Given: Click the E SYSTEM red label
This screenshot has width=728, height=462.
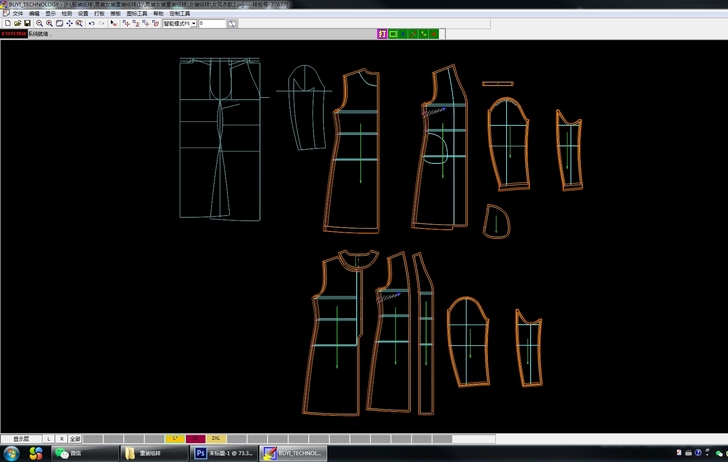Looking at the screenshot, I should click(x=14, y=34).
